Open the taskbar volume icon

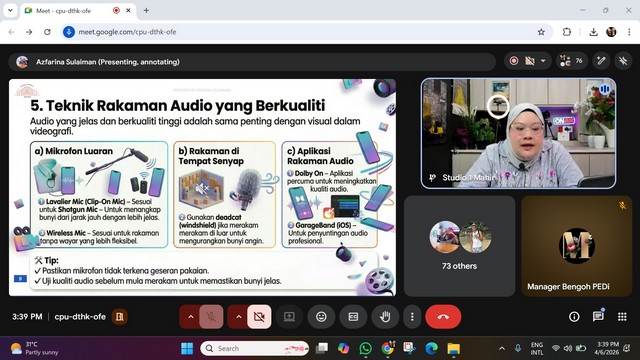click(568, 349)
